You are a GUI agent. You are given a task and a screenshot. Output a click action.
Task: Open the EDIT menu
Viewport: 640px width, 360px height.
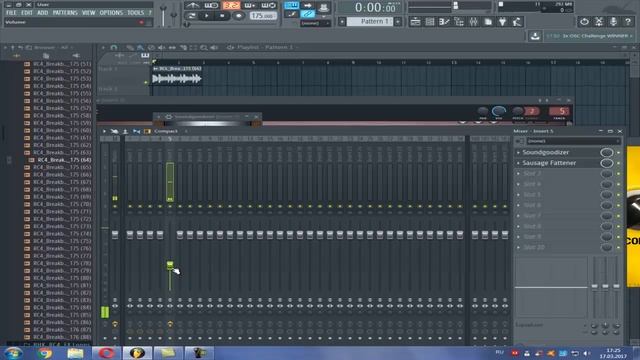(x=27, y=13)
